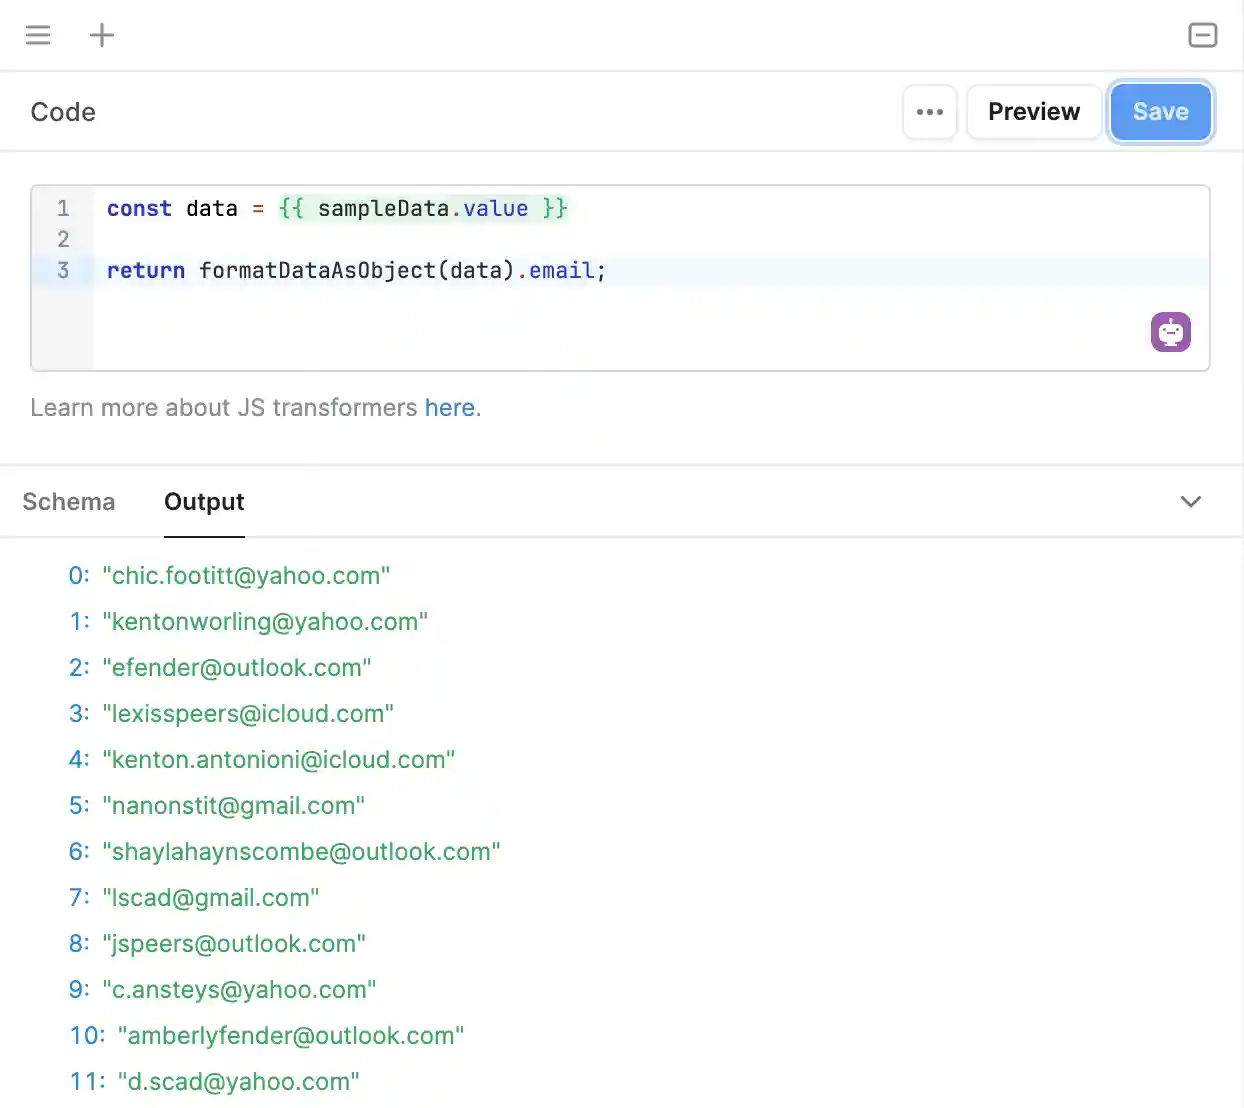This screenshot has width=1244, height=1108.
Task: Click the plus icon to add new
Action: (x=102, y=35)
